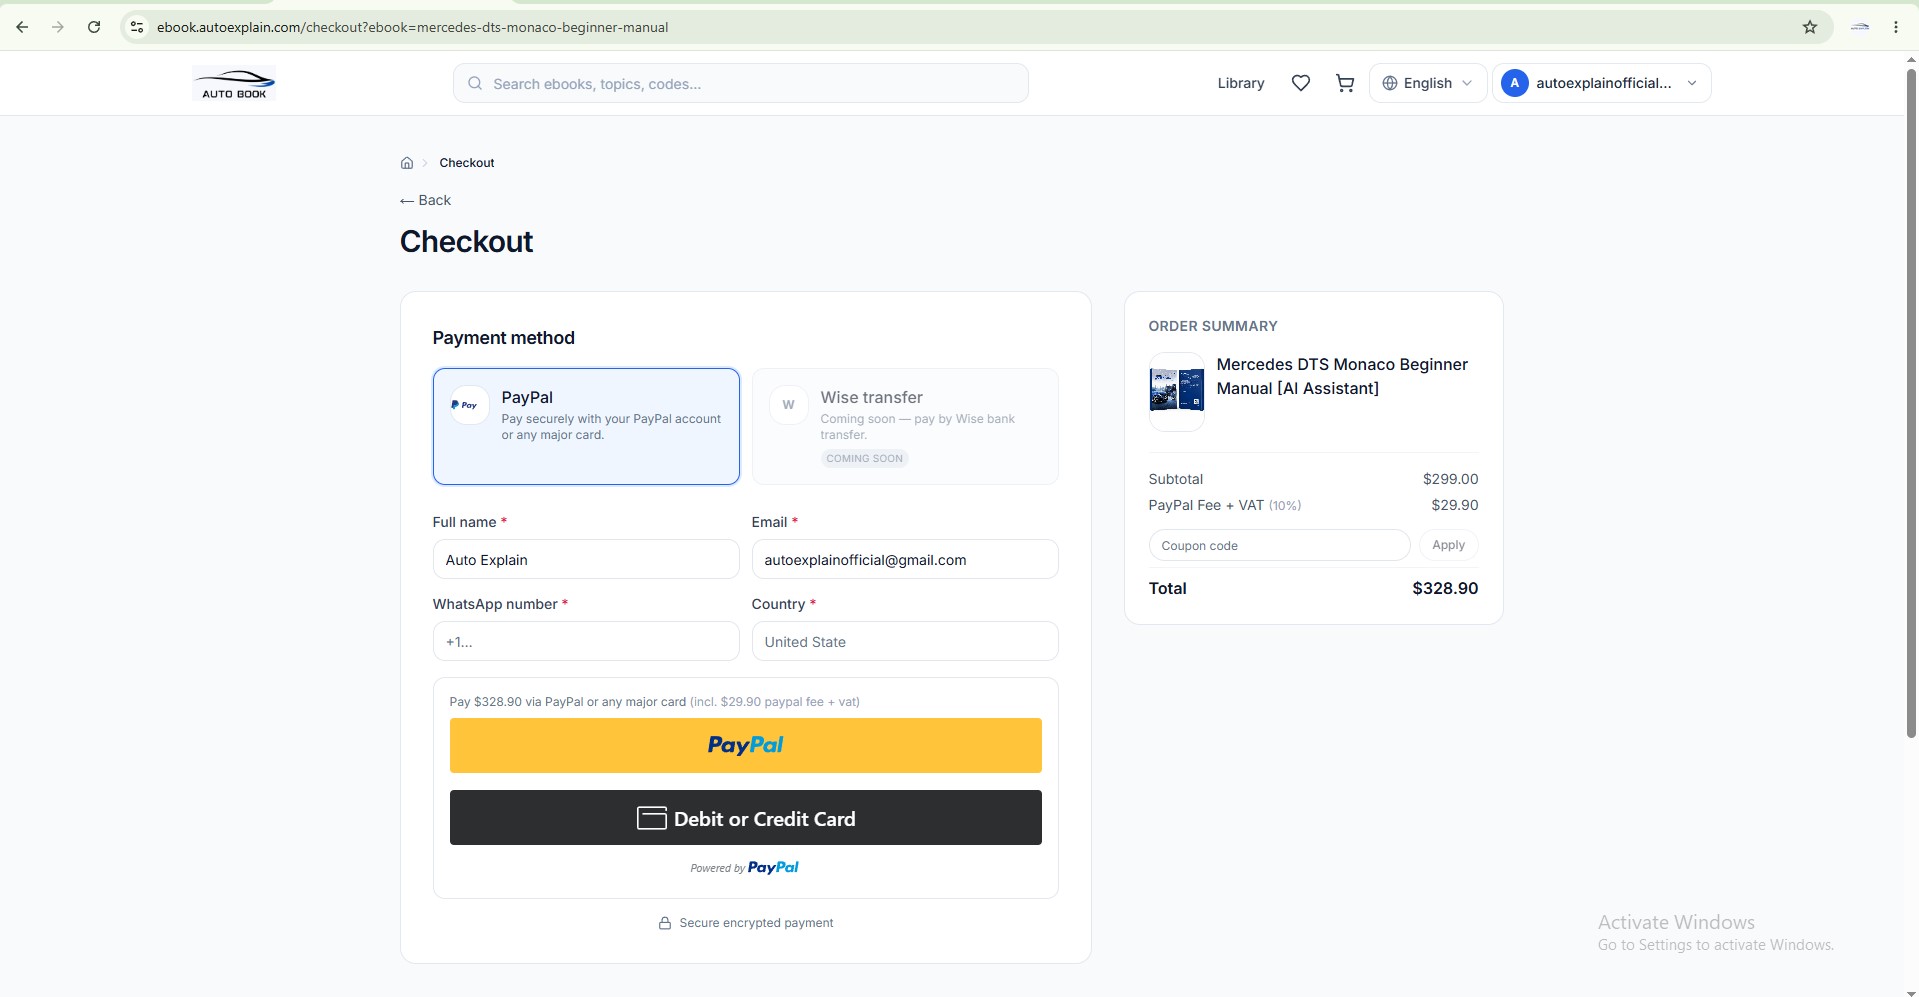Click the Wise W icon
Image resolution: width=1919 pixels, height=997 pixels.
(788, 405)
